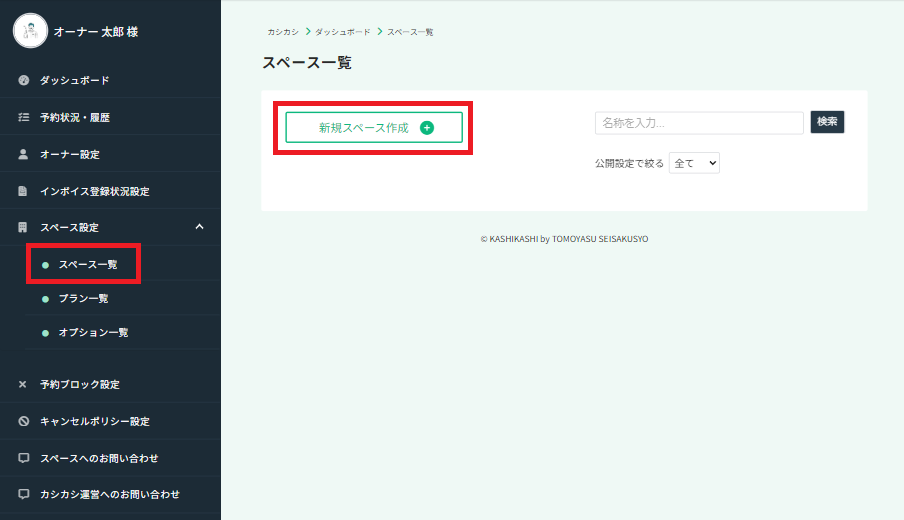Select スペース設定 menu label
This screenshot has height=520, width=904.
click(69, 227)
